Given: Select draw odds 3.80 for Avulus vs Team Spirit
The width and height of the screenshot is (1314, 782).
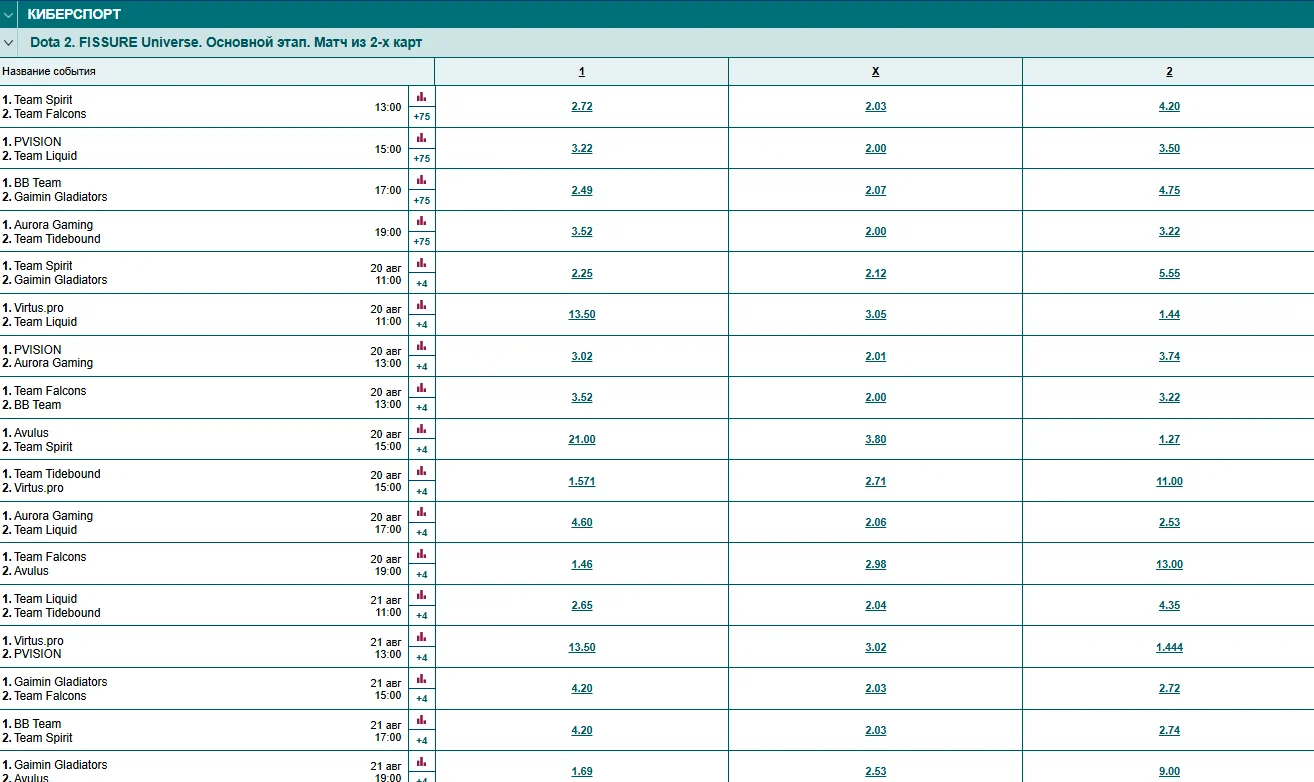Looking at the screenshot, I should 875,440.
